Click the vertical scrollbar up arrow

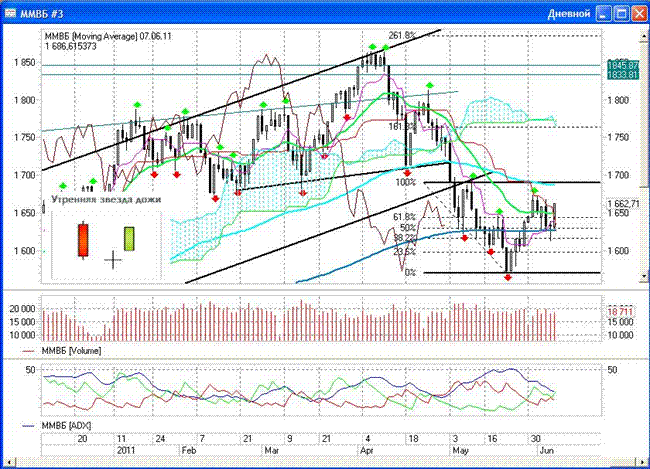click(x=644, y=36)
